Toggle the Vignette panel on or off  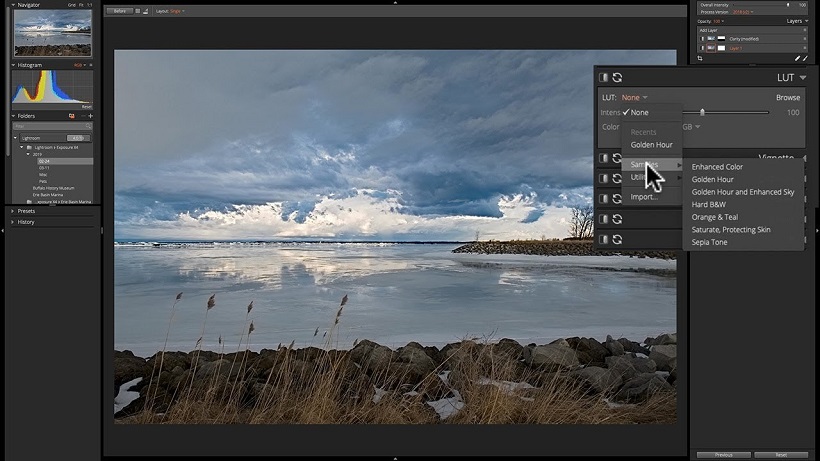[x=603, y=158]
